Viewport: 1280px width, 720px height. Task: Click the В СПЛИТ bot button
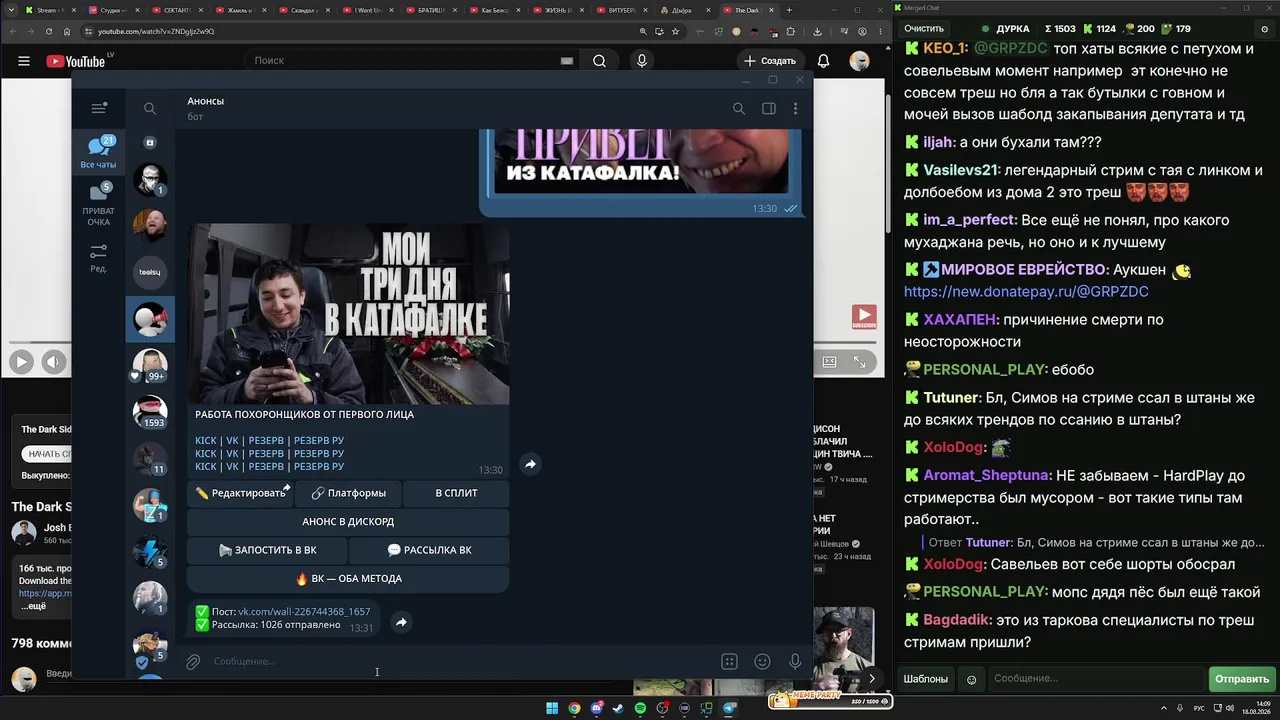(x=456, y=493)
